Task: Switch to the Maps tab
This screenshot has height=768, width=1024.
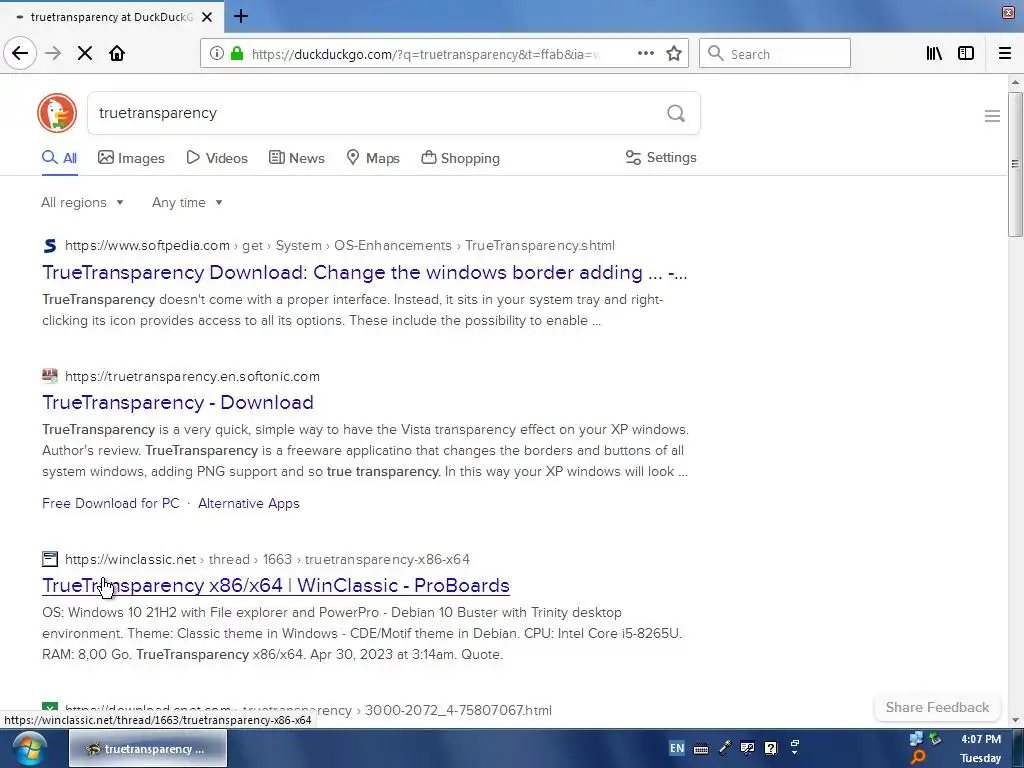Action: point(372,158)
